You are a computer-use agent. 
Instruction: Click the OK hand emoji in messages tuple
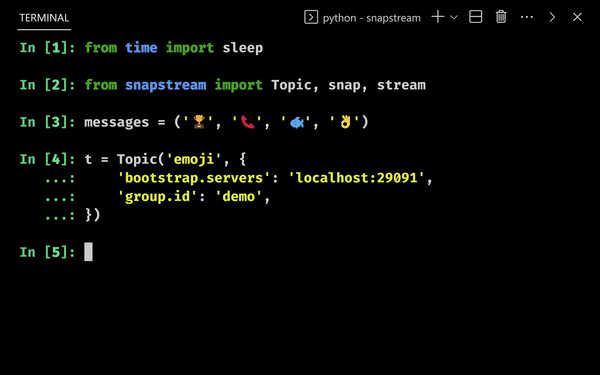(x=346, y=122)
